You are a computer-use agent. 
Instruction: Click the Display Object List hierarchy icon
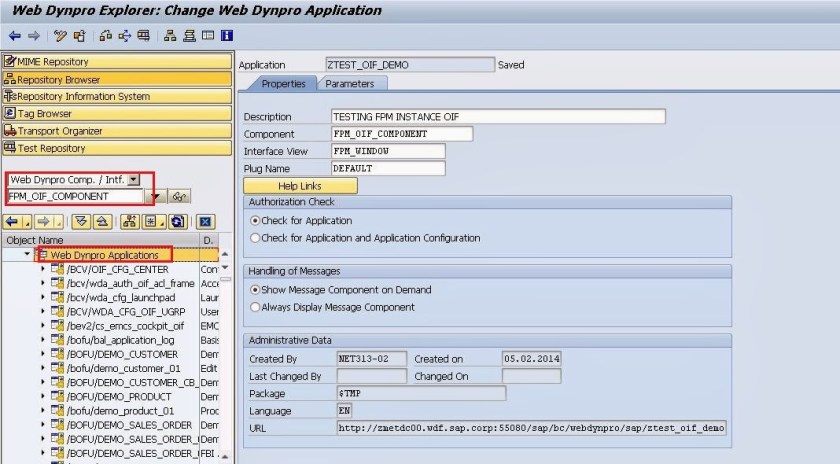[x=170, y=36]
